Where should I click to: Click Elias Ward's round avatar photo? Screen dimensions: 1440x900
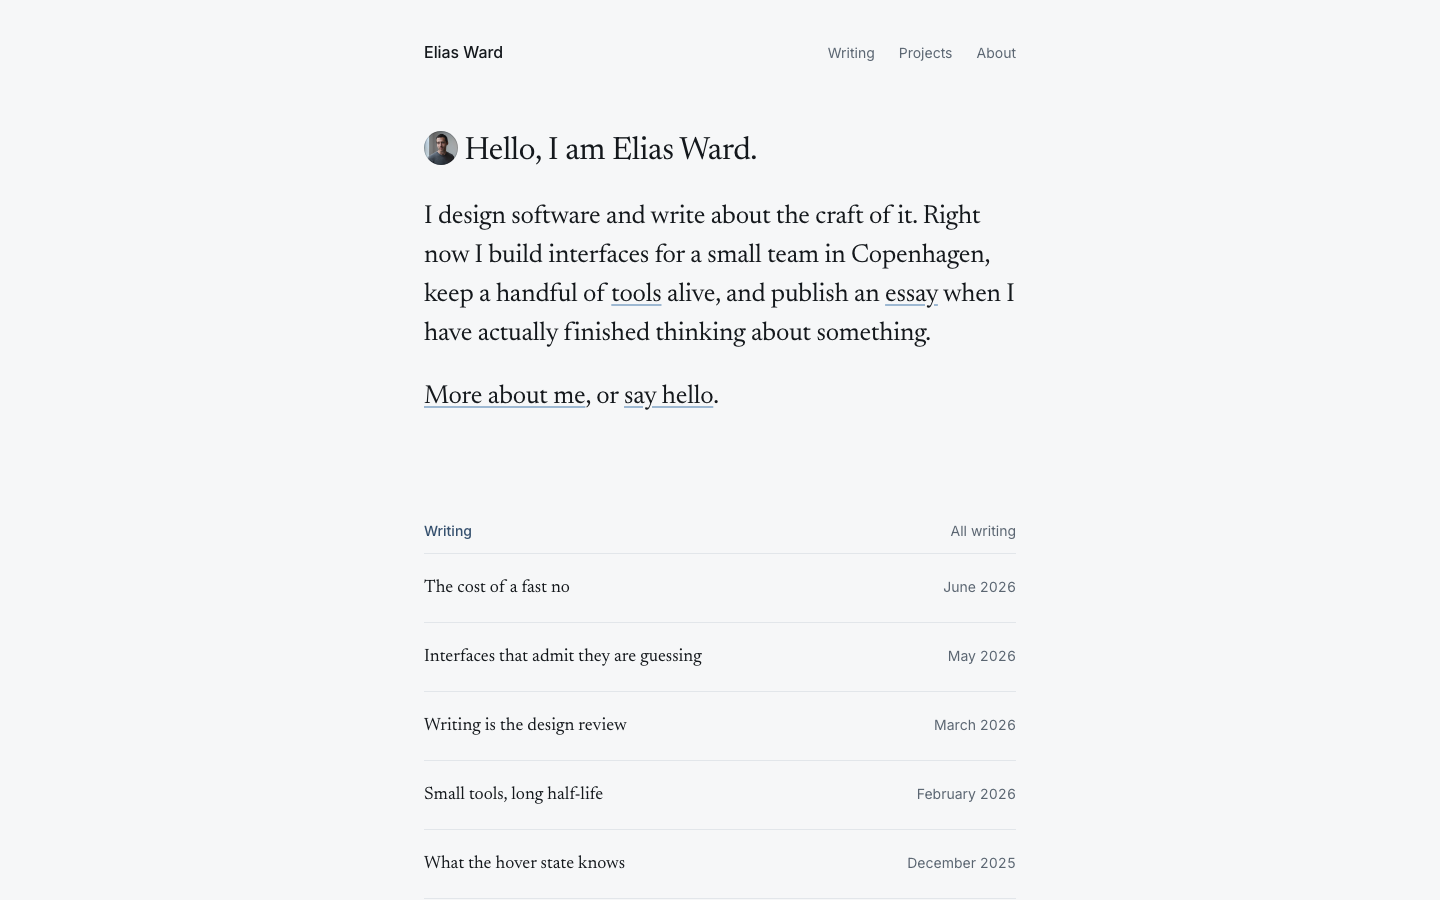(441, 148)
